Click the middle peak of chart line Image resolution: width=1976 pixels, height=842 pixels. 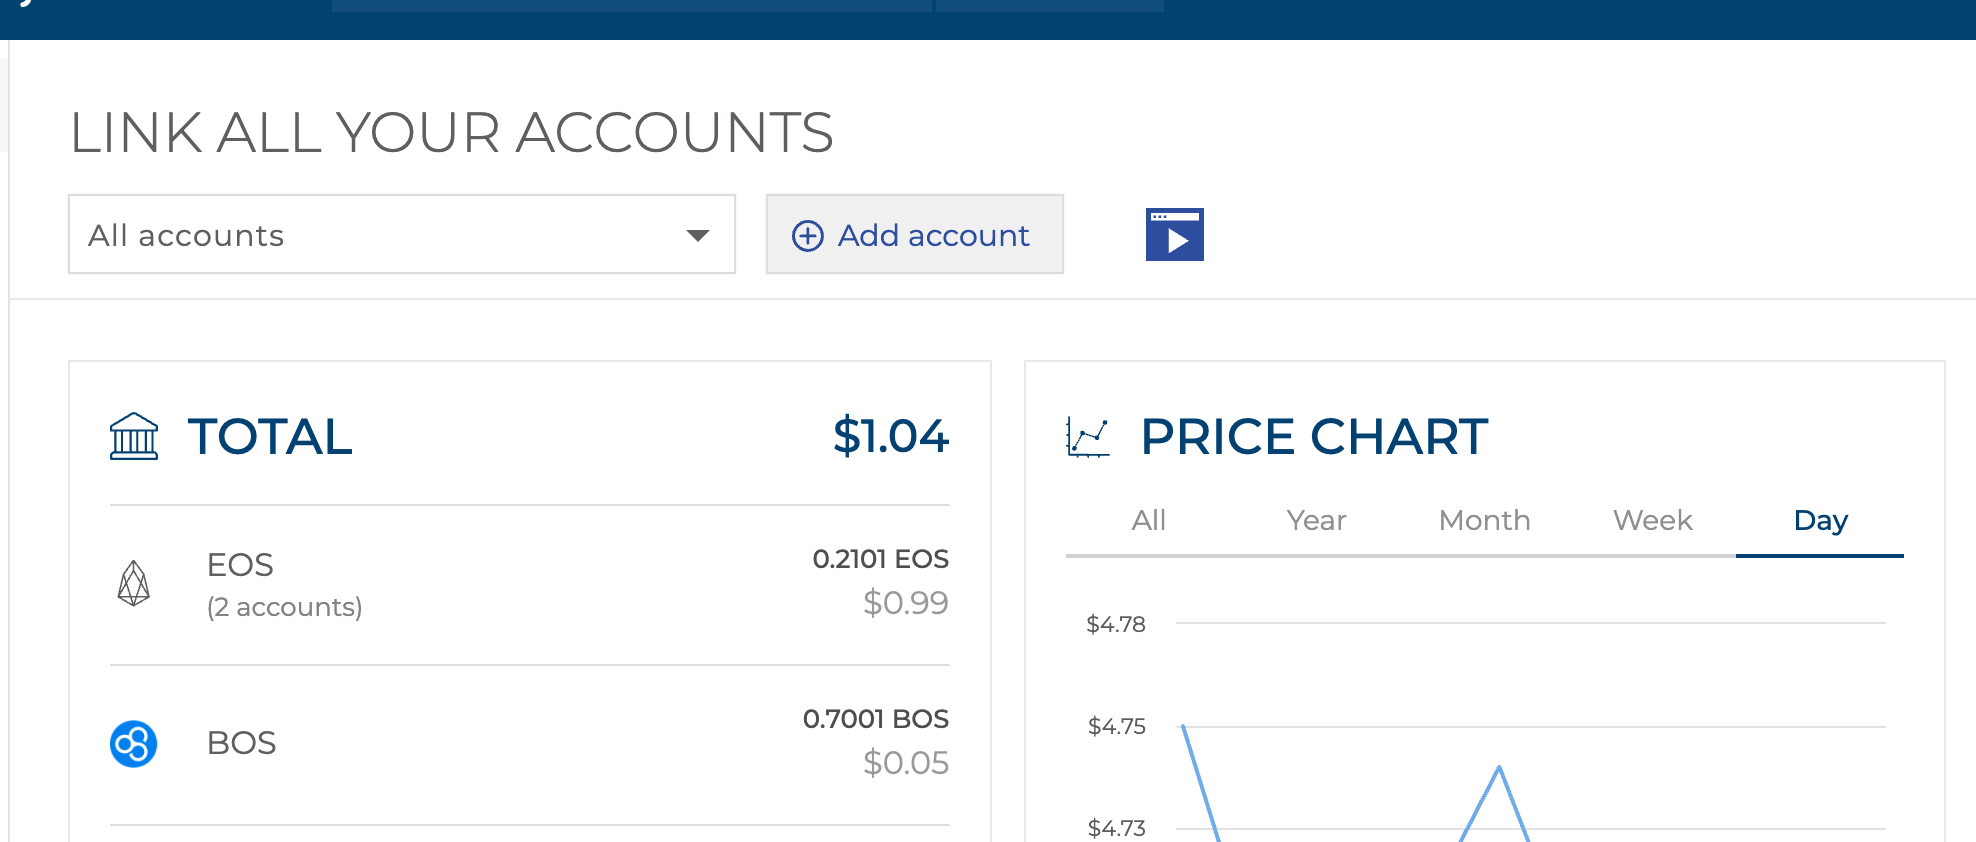pos(1498,769)
